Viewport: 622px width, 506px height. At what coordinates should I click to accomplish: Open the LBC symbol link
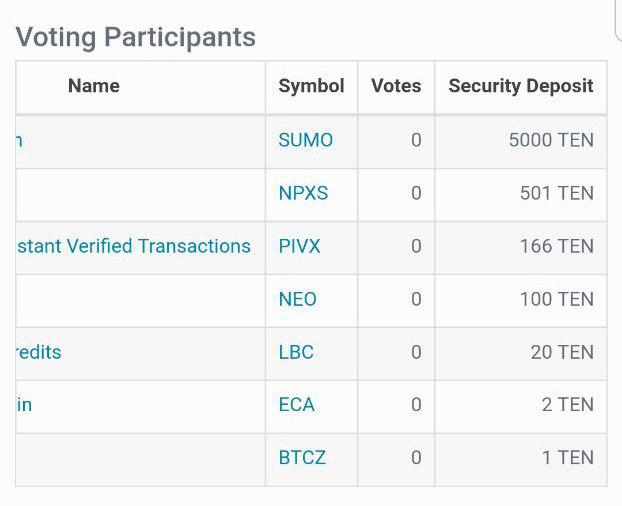click(x=296, y=352)
